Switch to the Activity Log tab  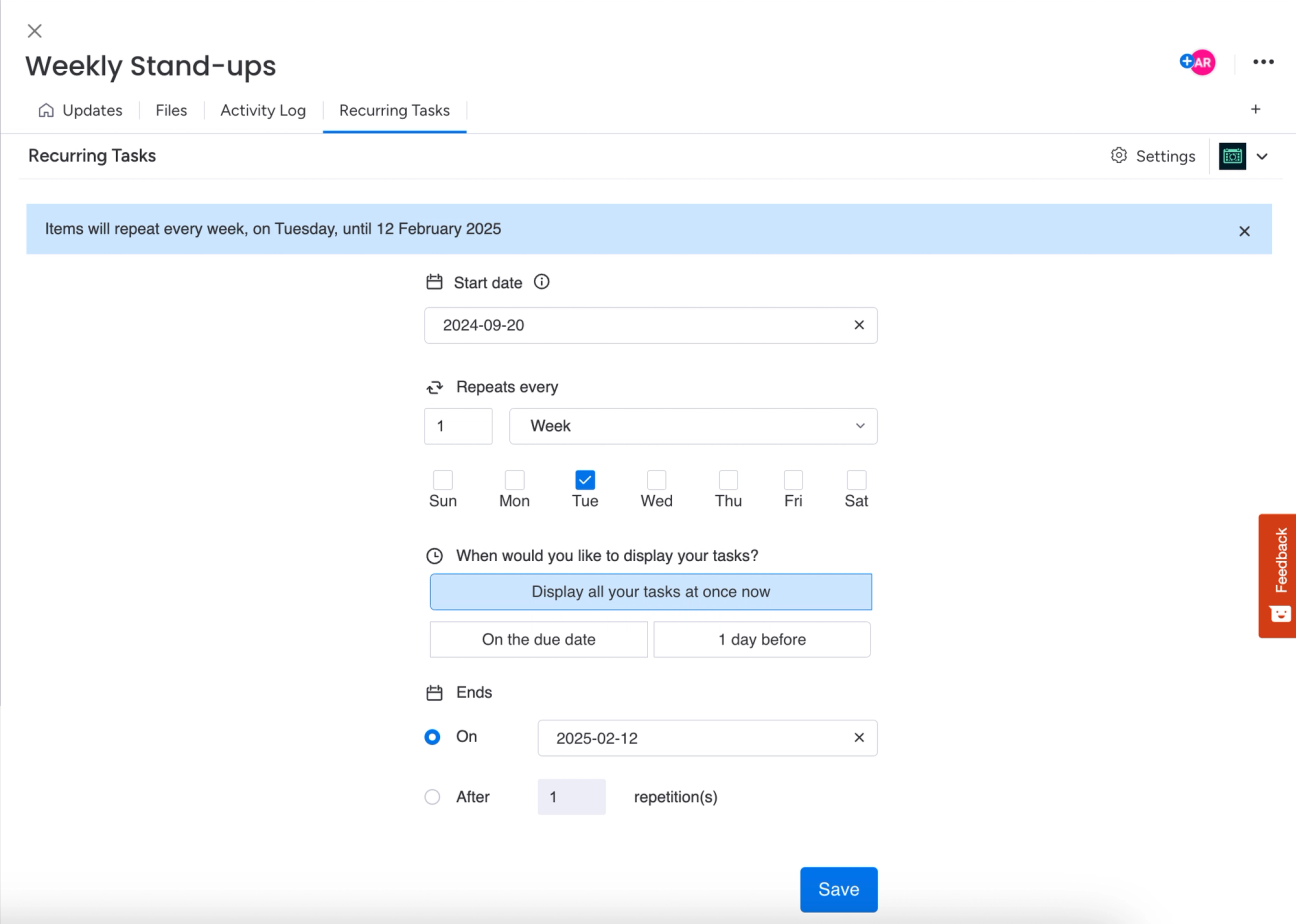(263, 110)
